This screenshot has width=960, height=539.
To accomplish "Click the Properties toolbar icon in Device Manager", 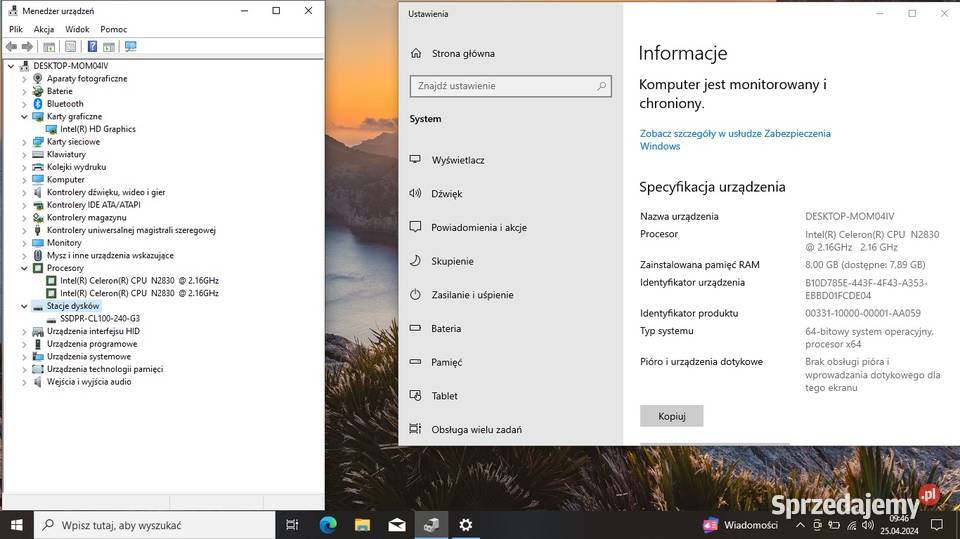I will point(70,47).
